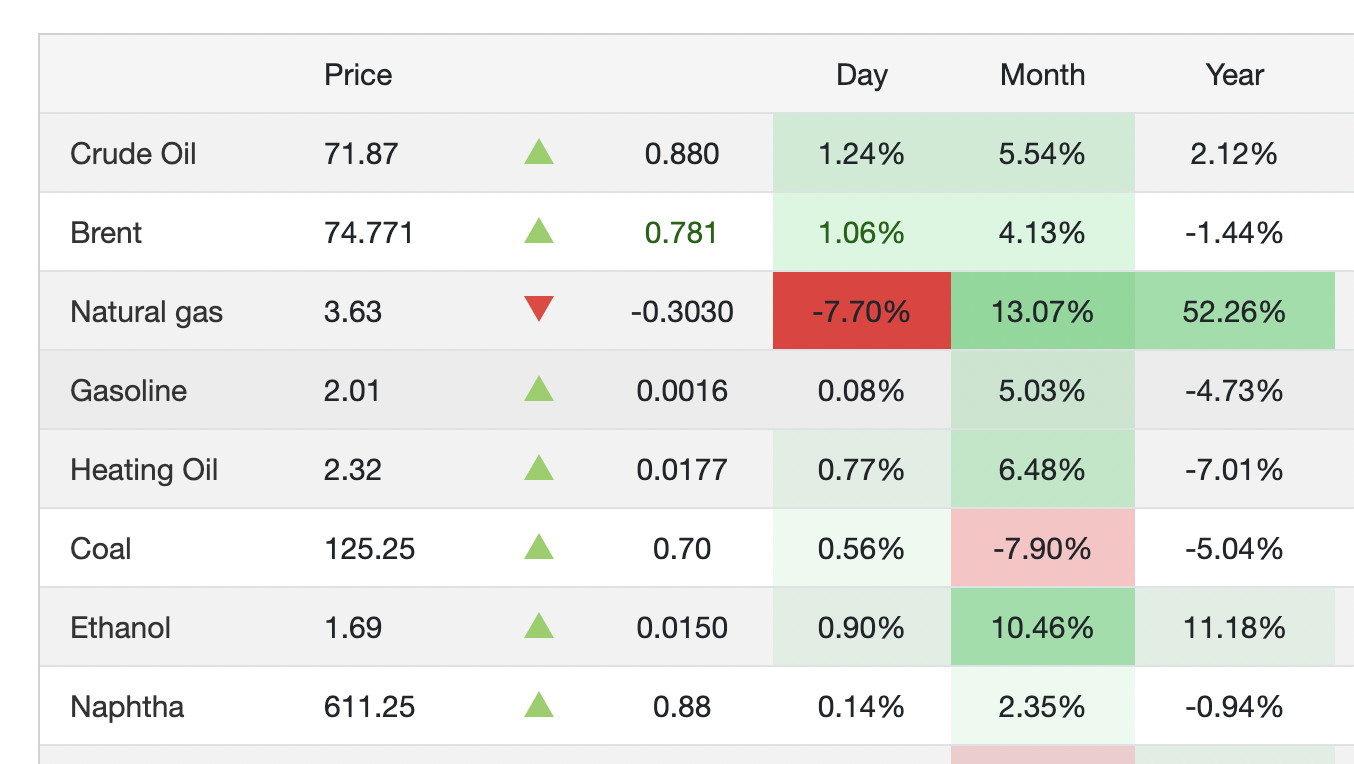The width and height of the screenshot is (1354, 764).
Task: Sort by the Year column header
Action: (x=1235, y=75)
